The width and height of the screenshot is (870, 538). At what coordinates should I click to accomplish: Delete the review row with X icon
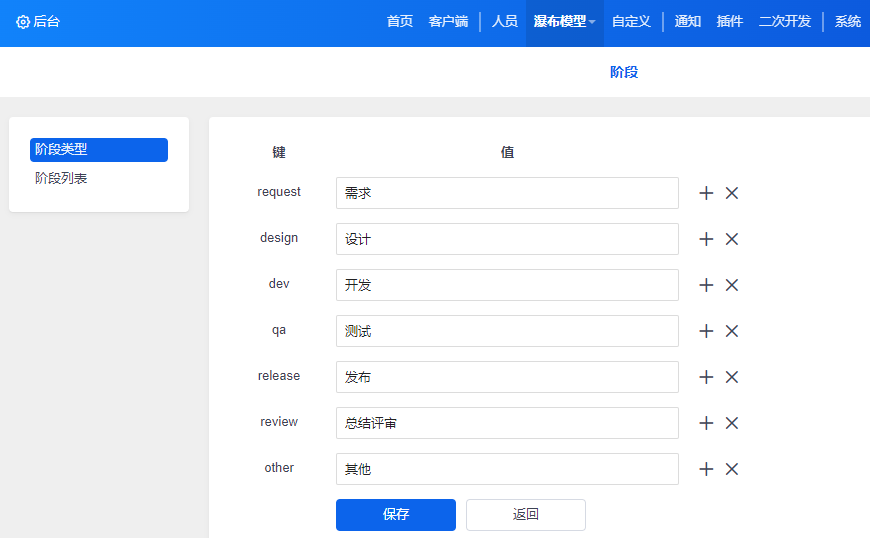click(732, 423)
